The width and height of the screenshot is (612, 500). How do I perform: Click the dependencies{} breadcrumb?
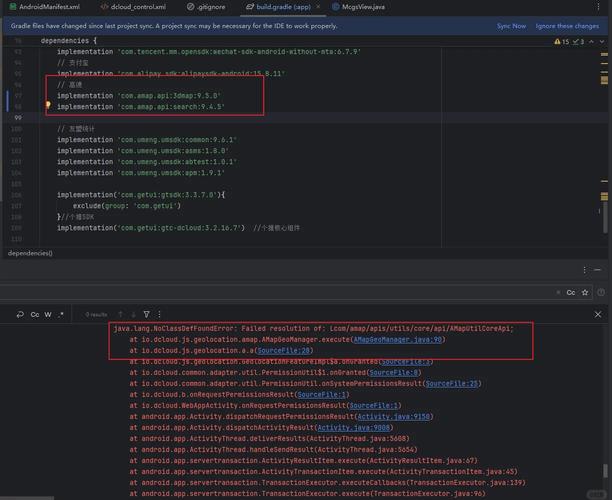coord(30,253)
